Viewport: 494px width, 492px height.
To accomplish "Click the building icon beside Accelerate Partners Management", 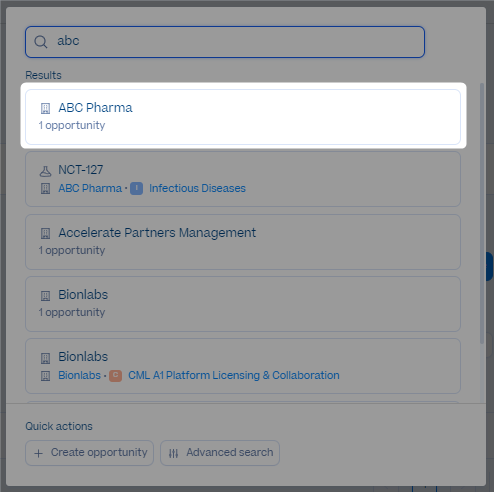I will coord(45,233).
